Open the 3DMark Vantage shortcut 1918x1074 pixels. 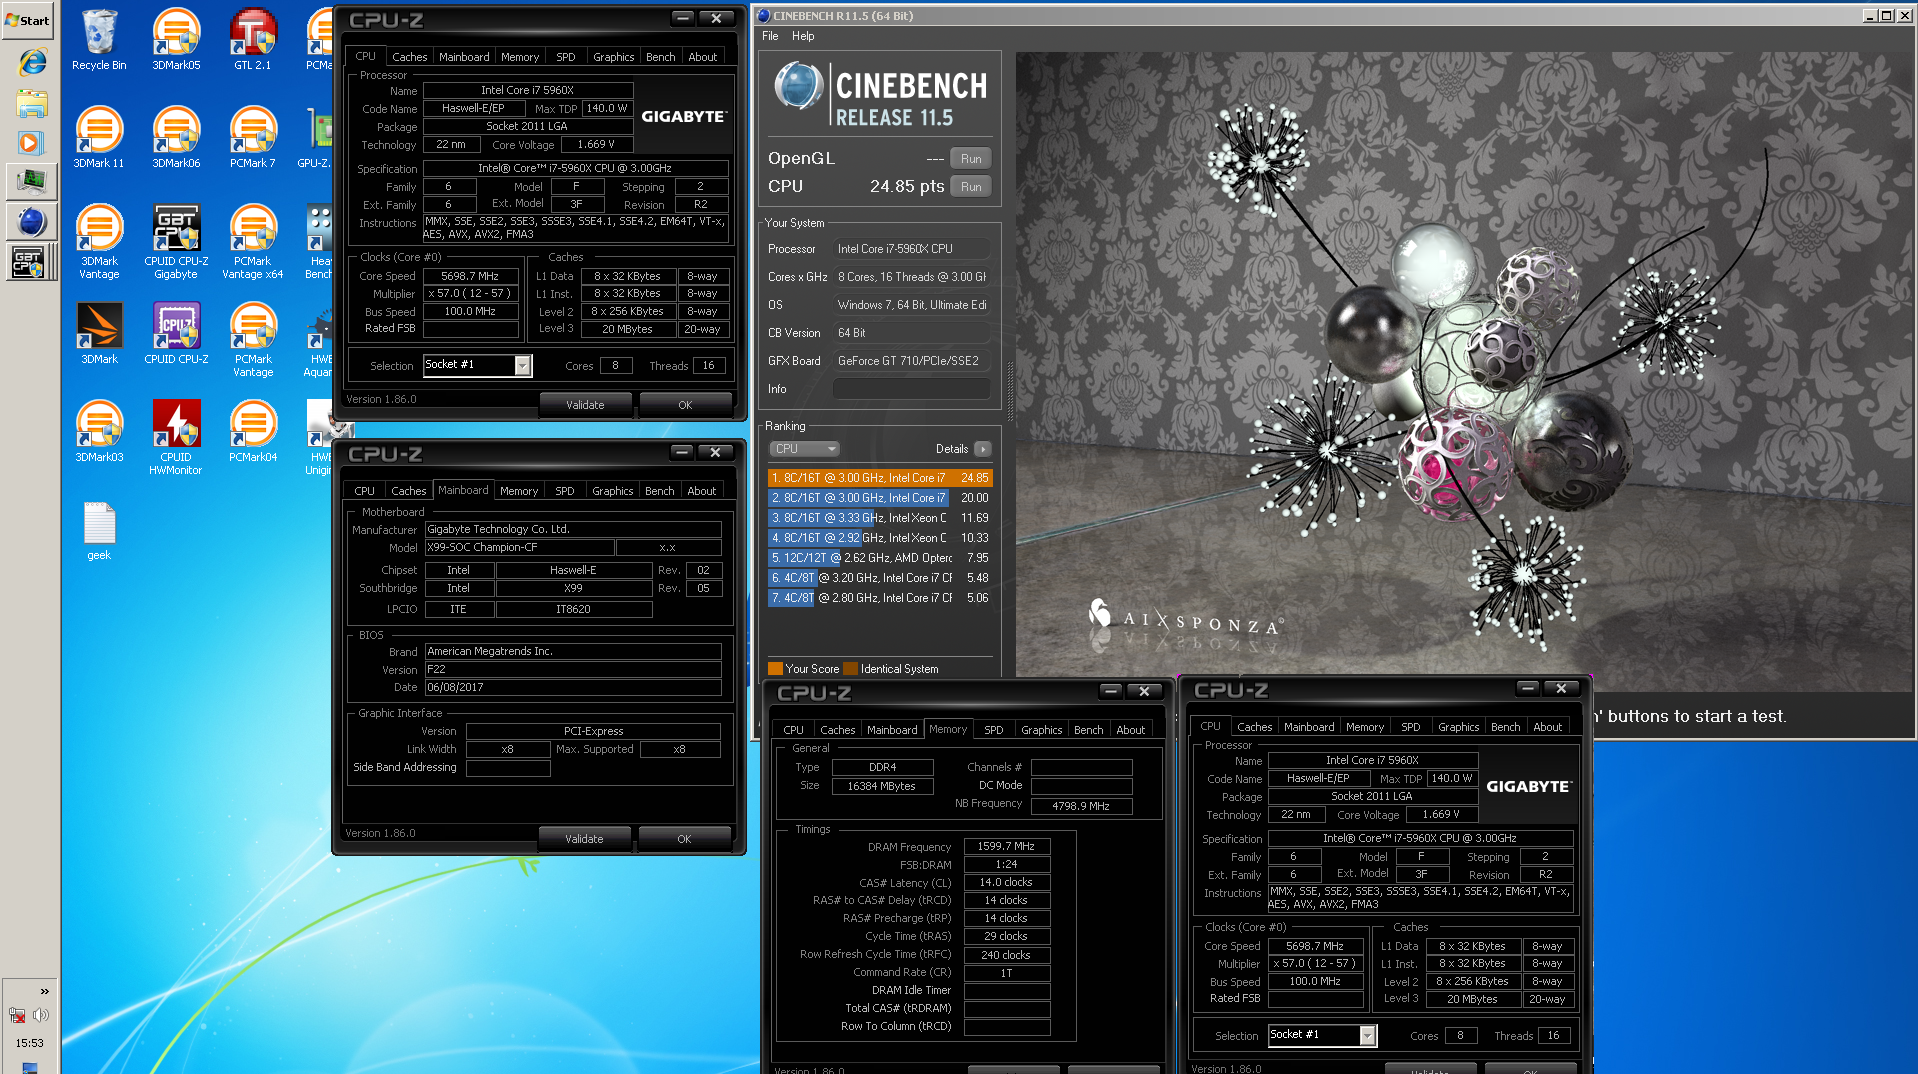(x=99, y=241)
